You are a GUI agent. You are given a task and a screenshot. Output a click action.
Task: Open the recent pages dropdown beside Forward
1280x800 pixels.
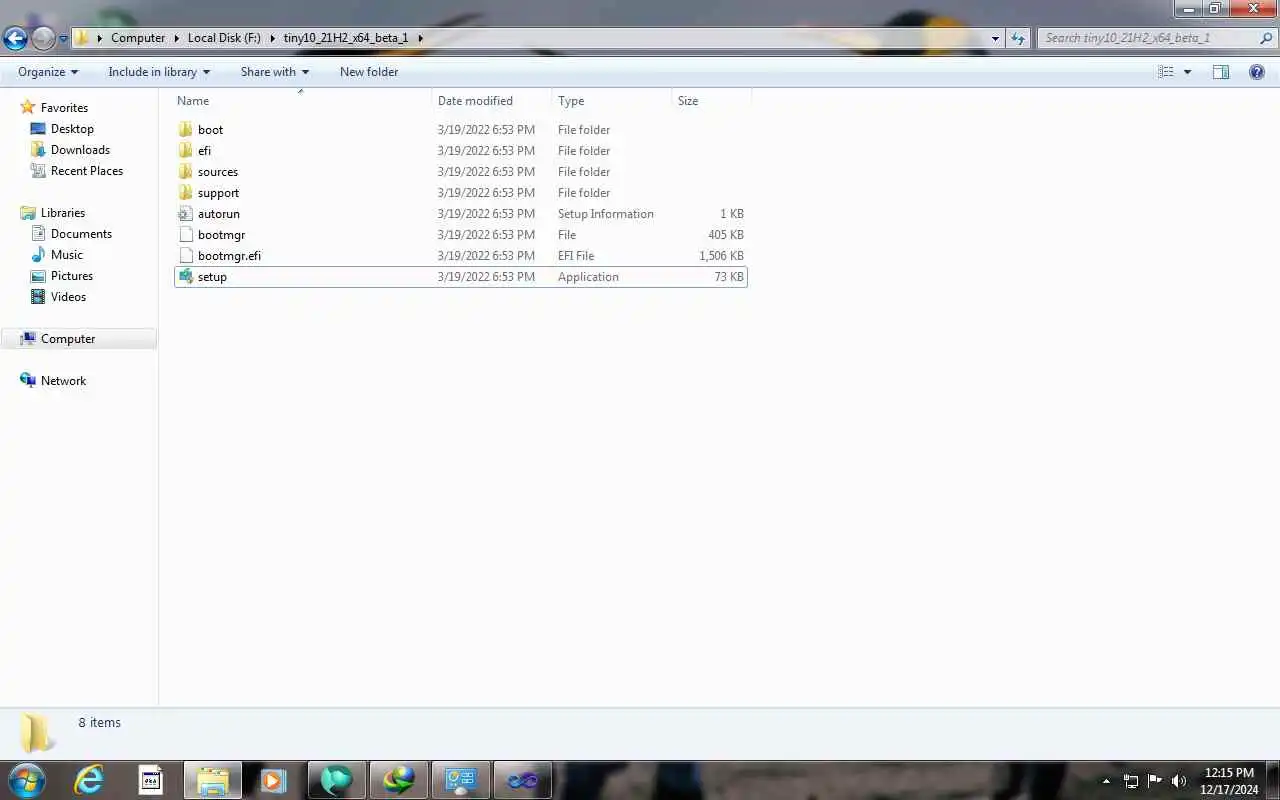[63, 39]
